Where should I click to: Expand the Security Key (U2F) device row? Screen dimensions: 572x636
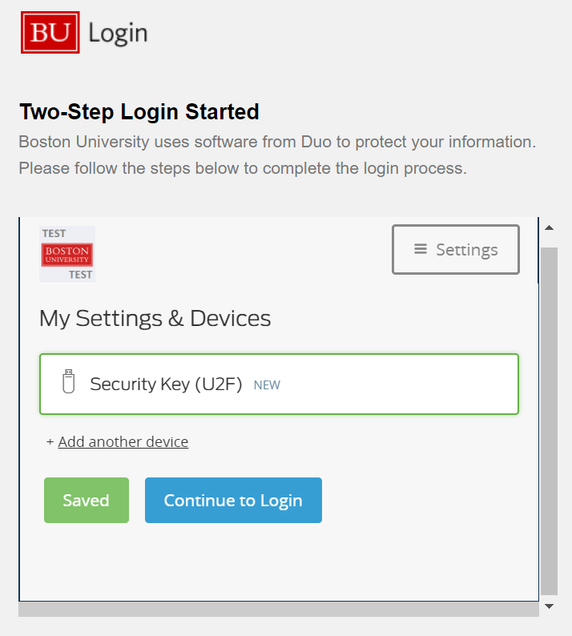click(279, 384)
